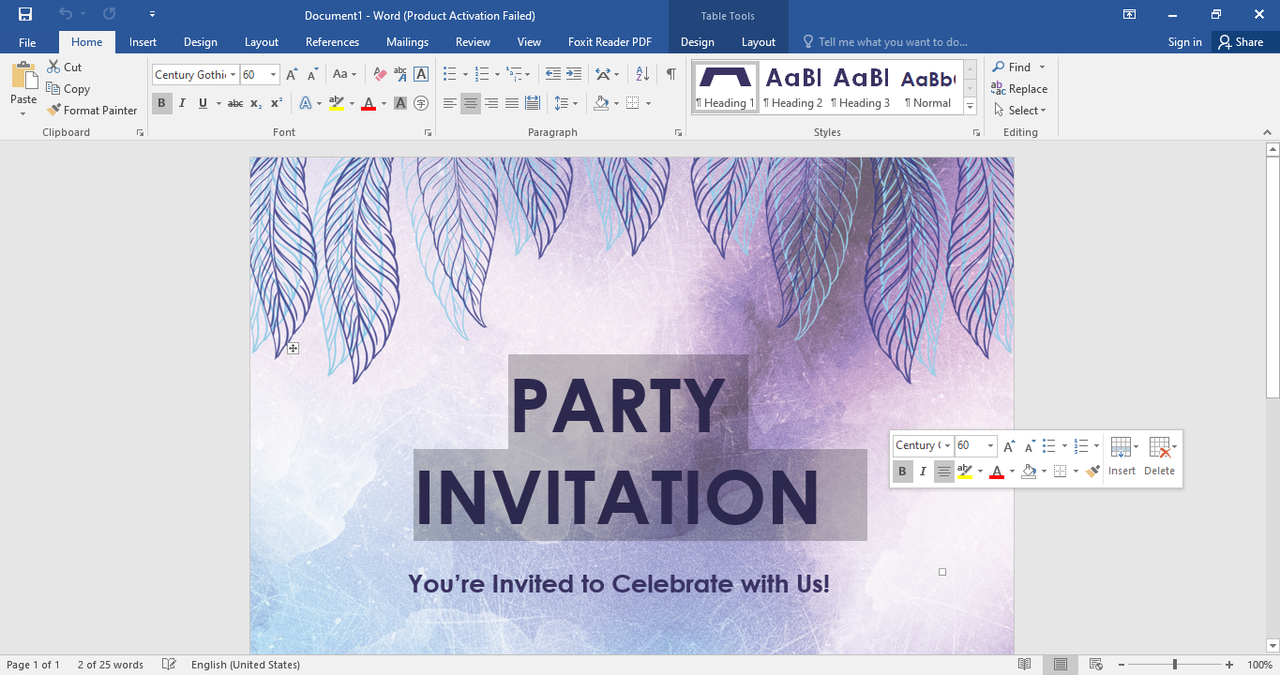Click the Tell me what you want to do box
This screenshot has width=1280, height=675.
coord(886,42)
